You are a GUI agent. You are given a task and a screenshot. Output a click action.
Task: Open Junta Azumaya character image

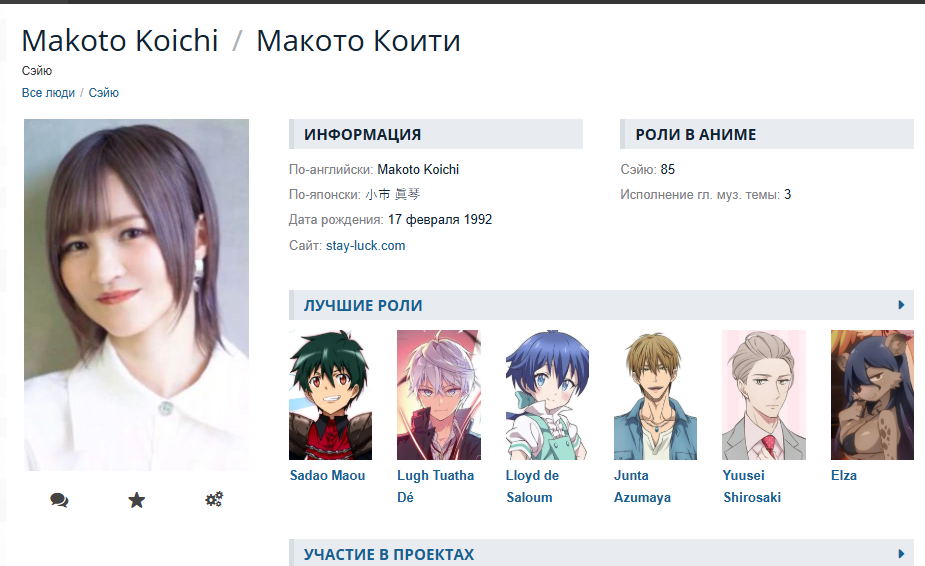pos(655,395)
